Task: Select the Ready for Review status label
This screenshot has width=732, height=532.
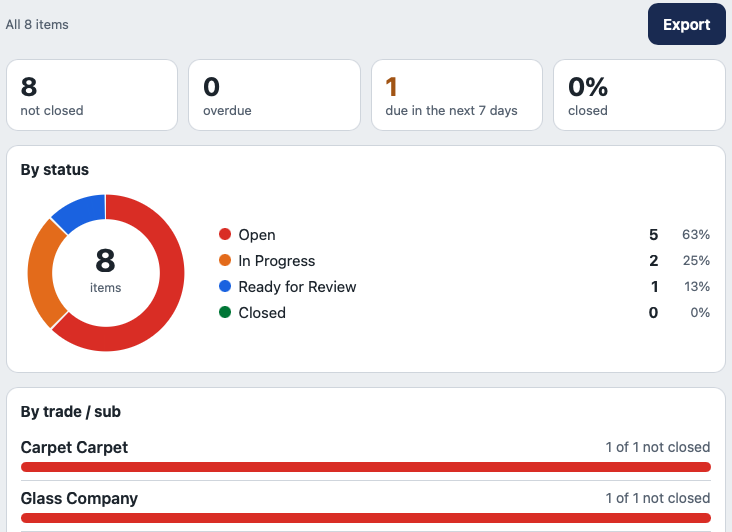Action: point(297,287)
